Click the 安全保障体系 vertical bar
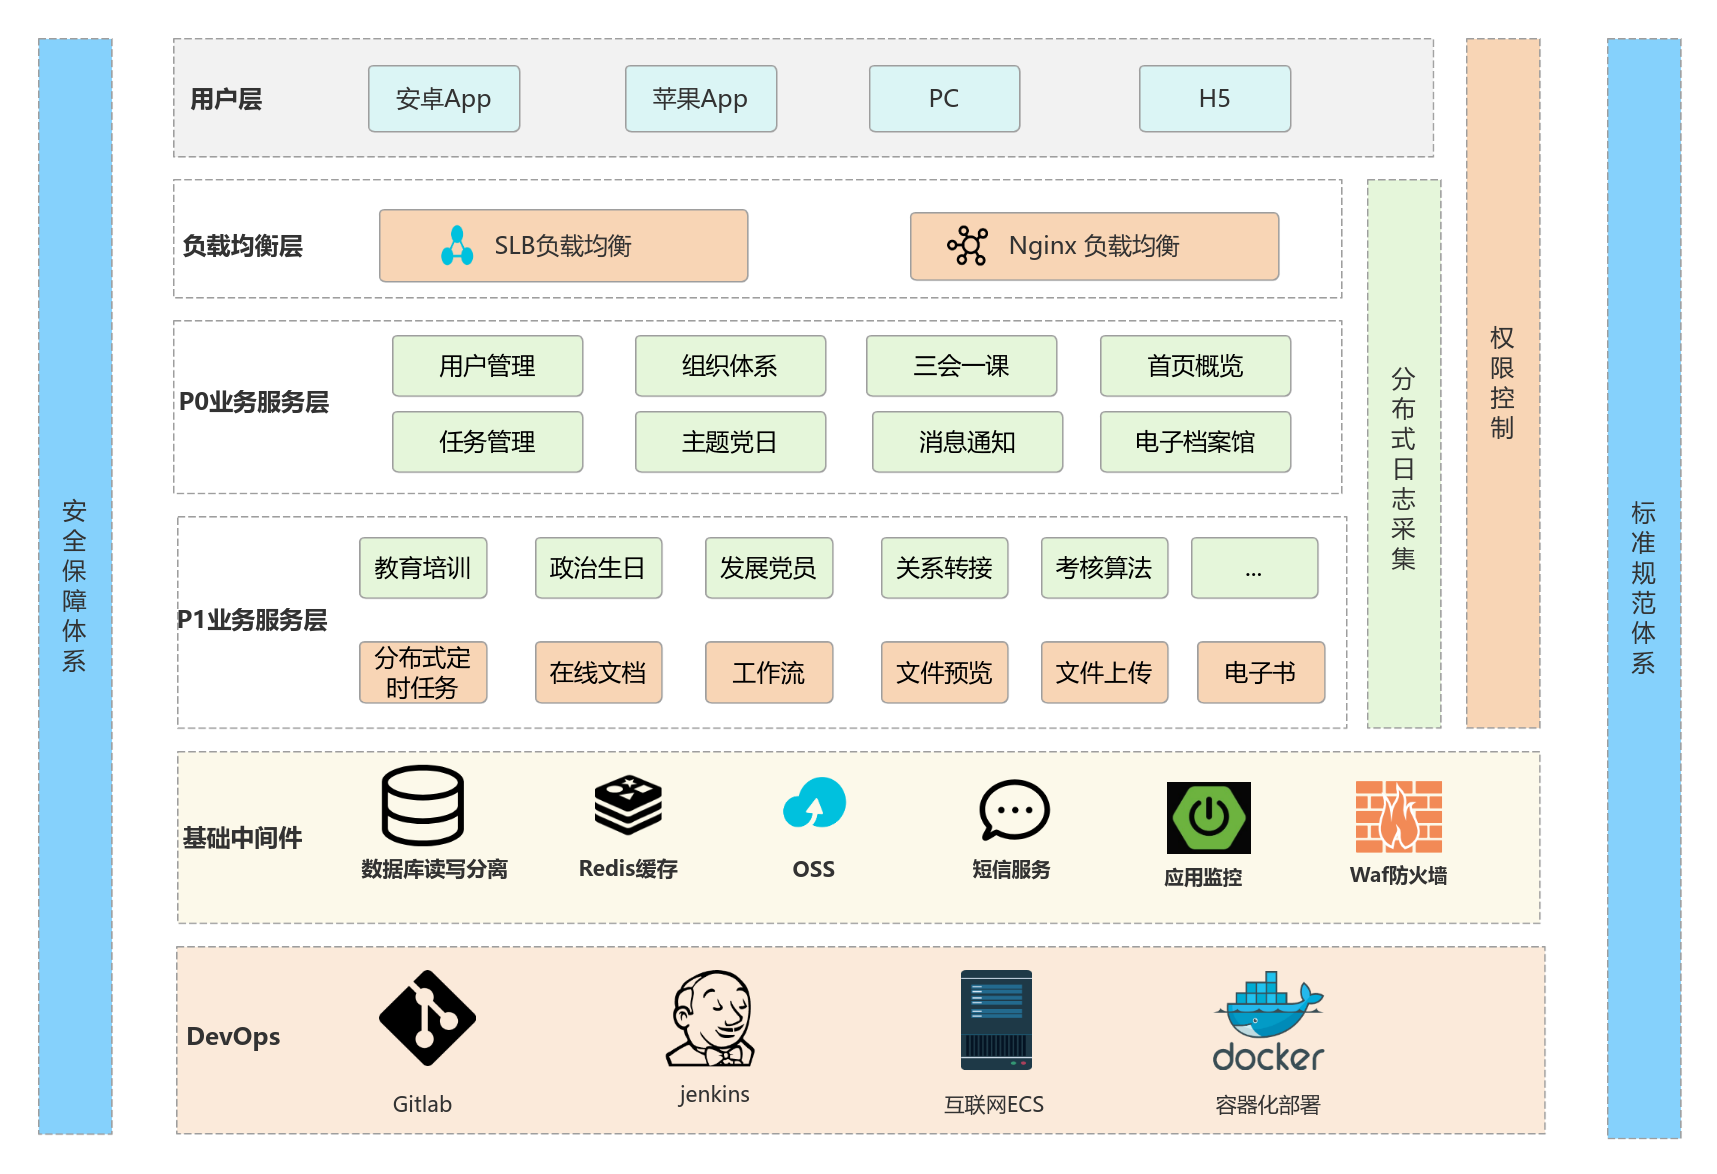 tap(75, 586)
